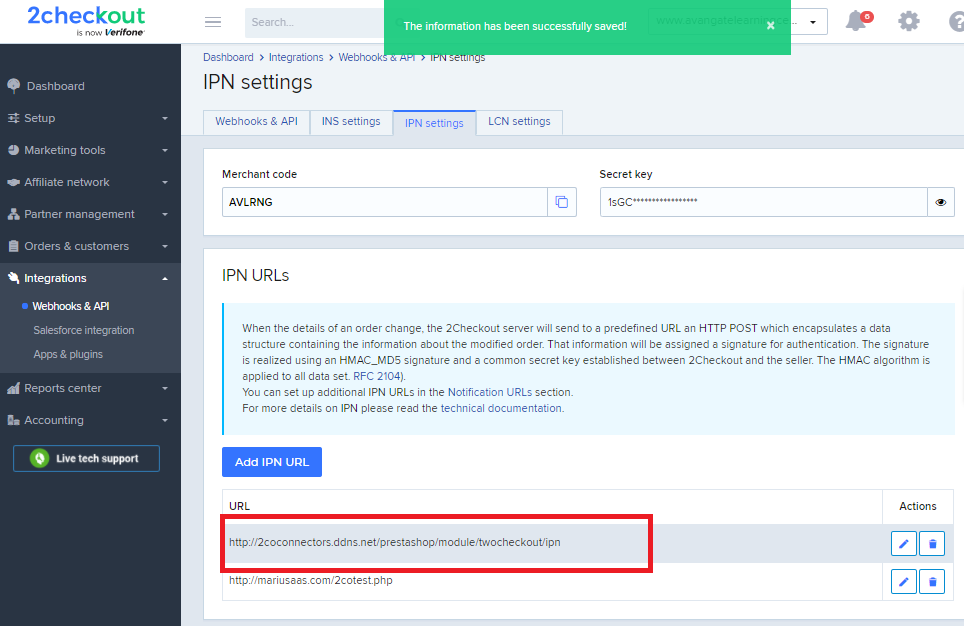The width and height of the screenshot is (964, 626).
Task: Expand the Orders & customers arrow
Action: (x=165, y=246)
